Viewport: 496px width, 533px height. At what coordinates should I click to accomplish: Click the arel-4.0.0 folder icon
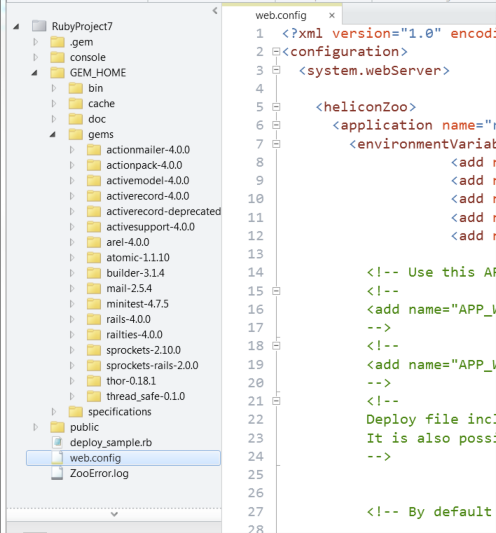pos(94,242)
